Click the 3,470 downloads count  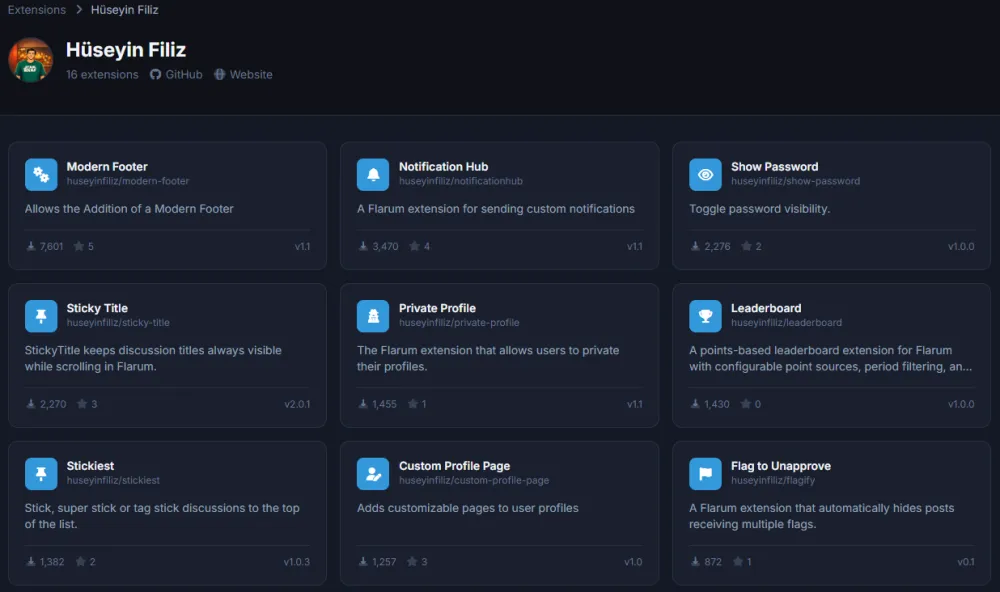coord(385,246)
